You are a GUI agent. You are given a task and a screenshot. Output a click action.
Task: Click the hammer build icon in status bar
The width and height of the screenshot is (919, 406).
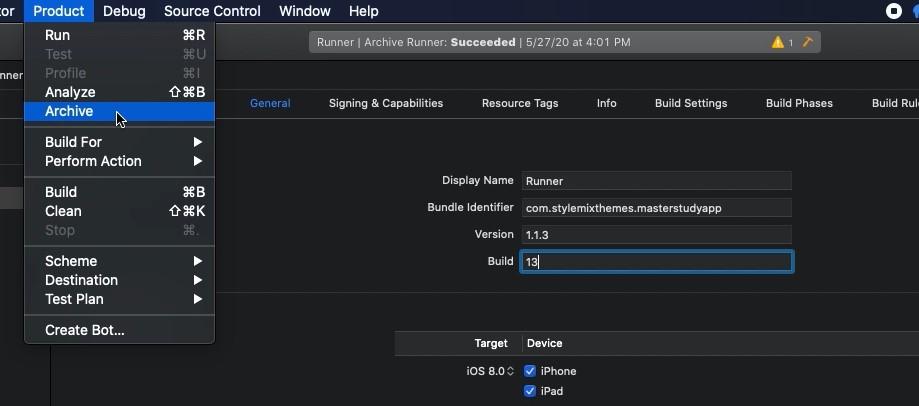tap(808, 42)
